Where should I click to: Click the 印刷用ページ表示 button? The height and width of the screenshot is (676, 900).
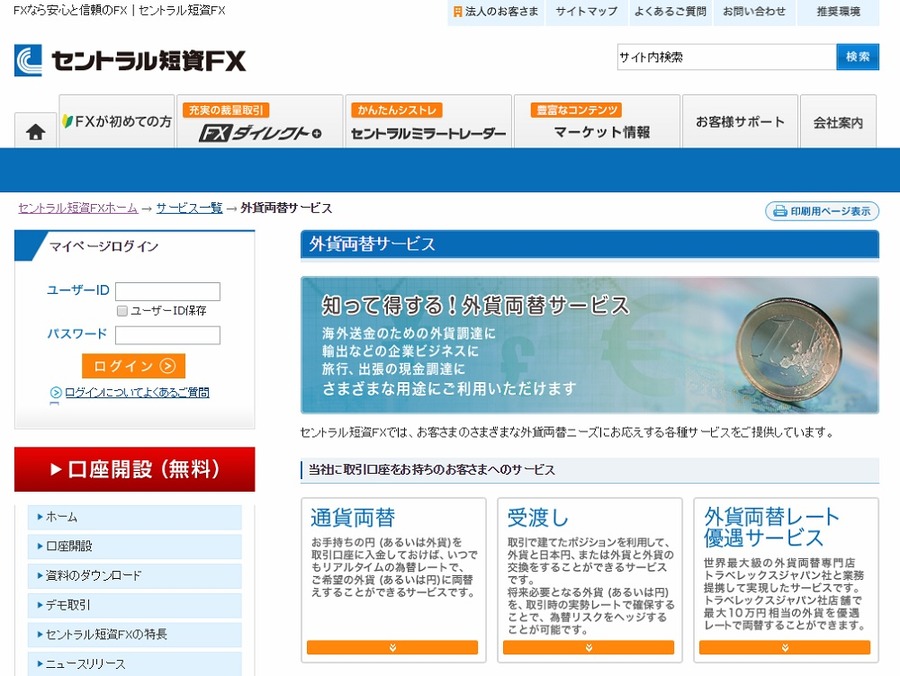click(x=822, y=211)
